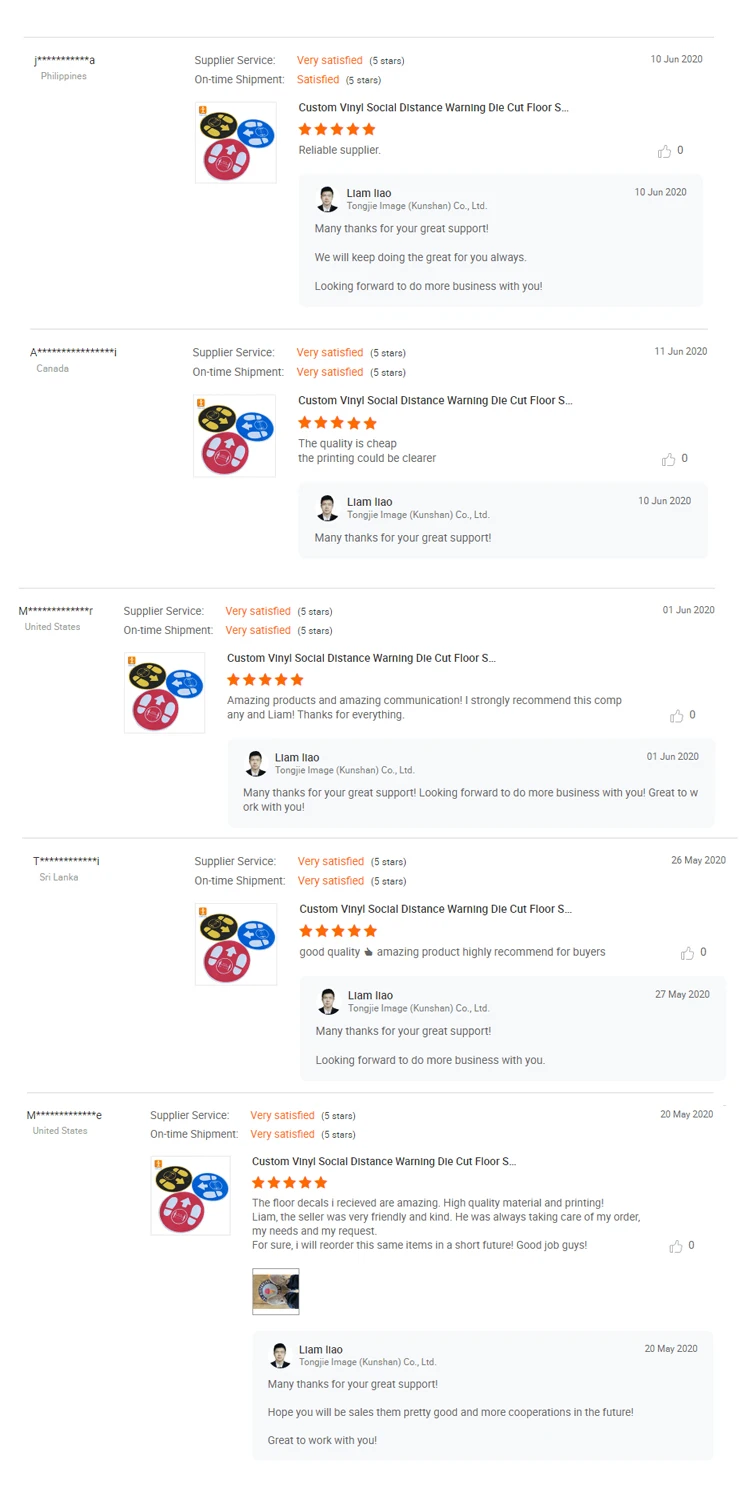Click thumbs-up on the Canada review
750x1500 pixels.
point(668,459)
